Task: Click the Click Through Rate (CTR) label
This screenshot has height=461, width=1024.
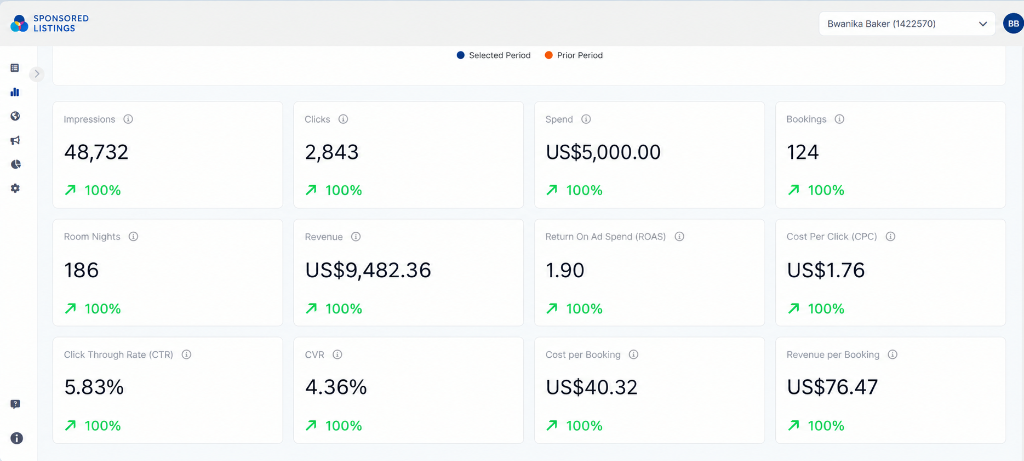Action: click(x=118, y=355)
